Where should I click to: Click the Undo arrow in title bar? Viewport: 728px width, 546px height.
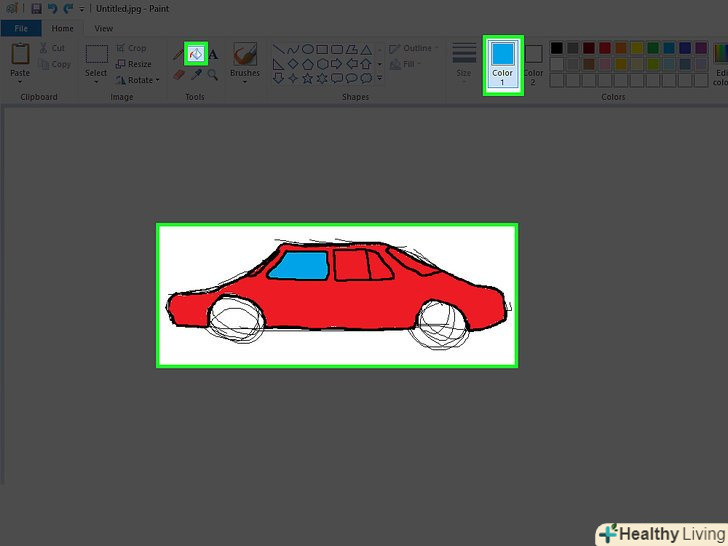[52, 8]
